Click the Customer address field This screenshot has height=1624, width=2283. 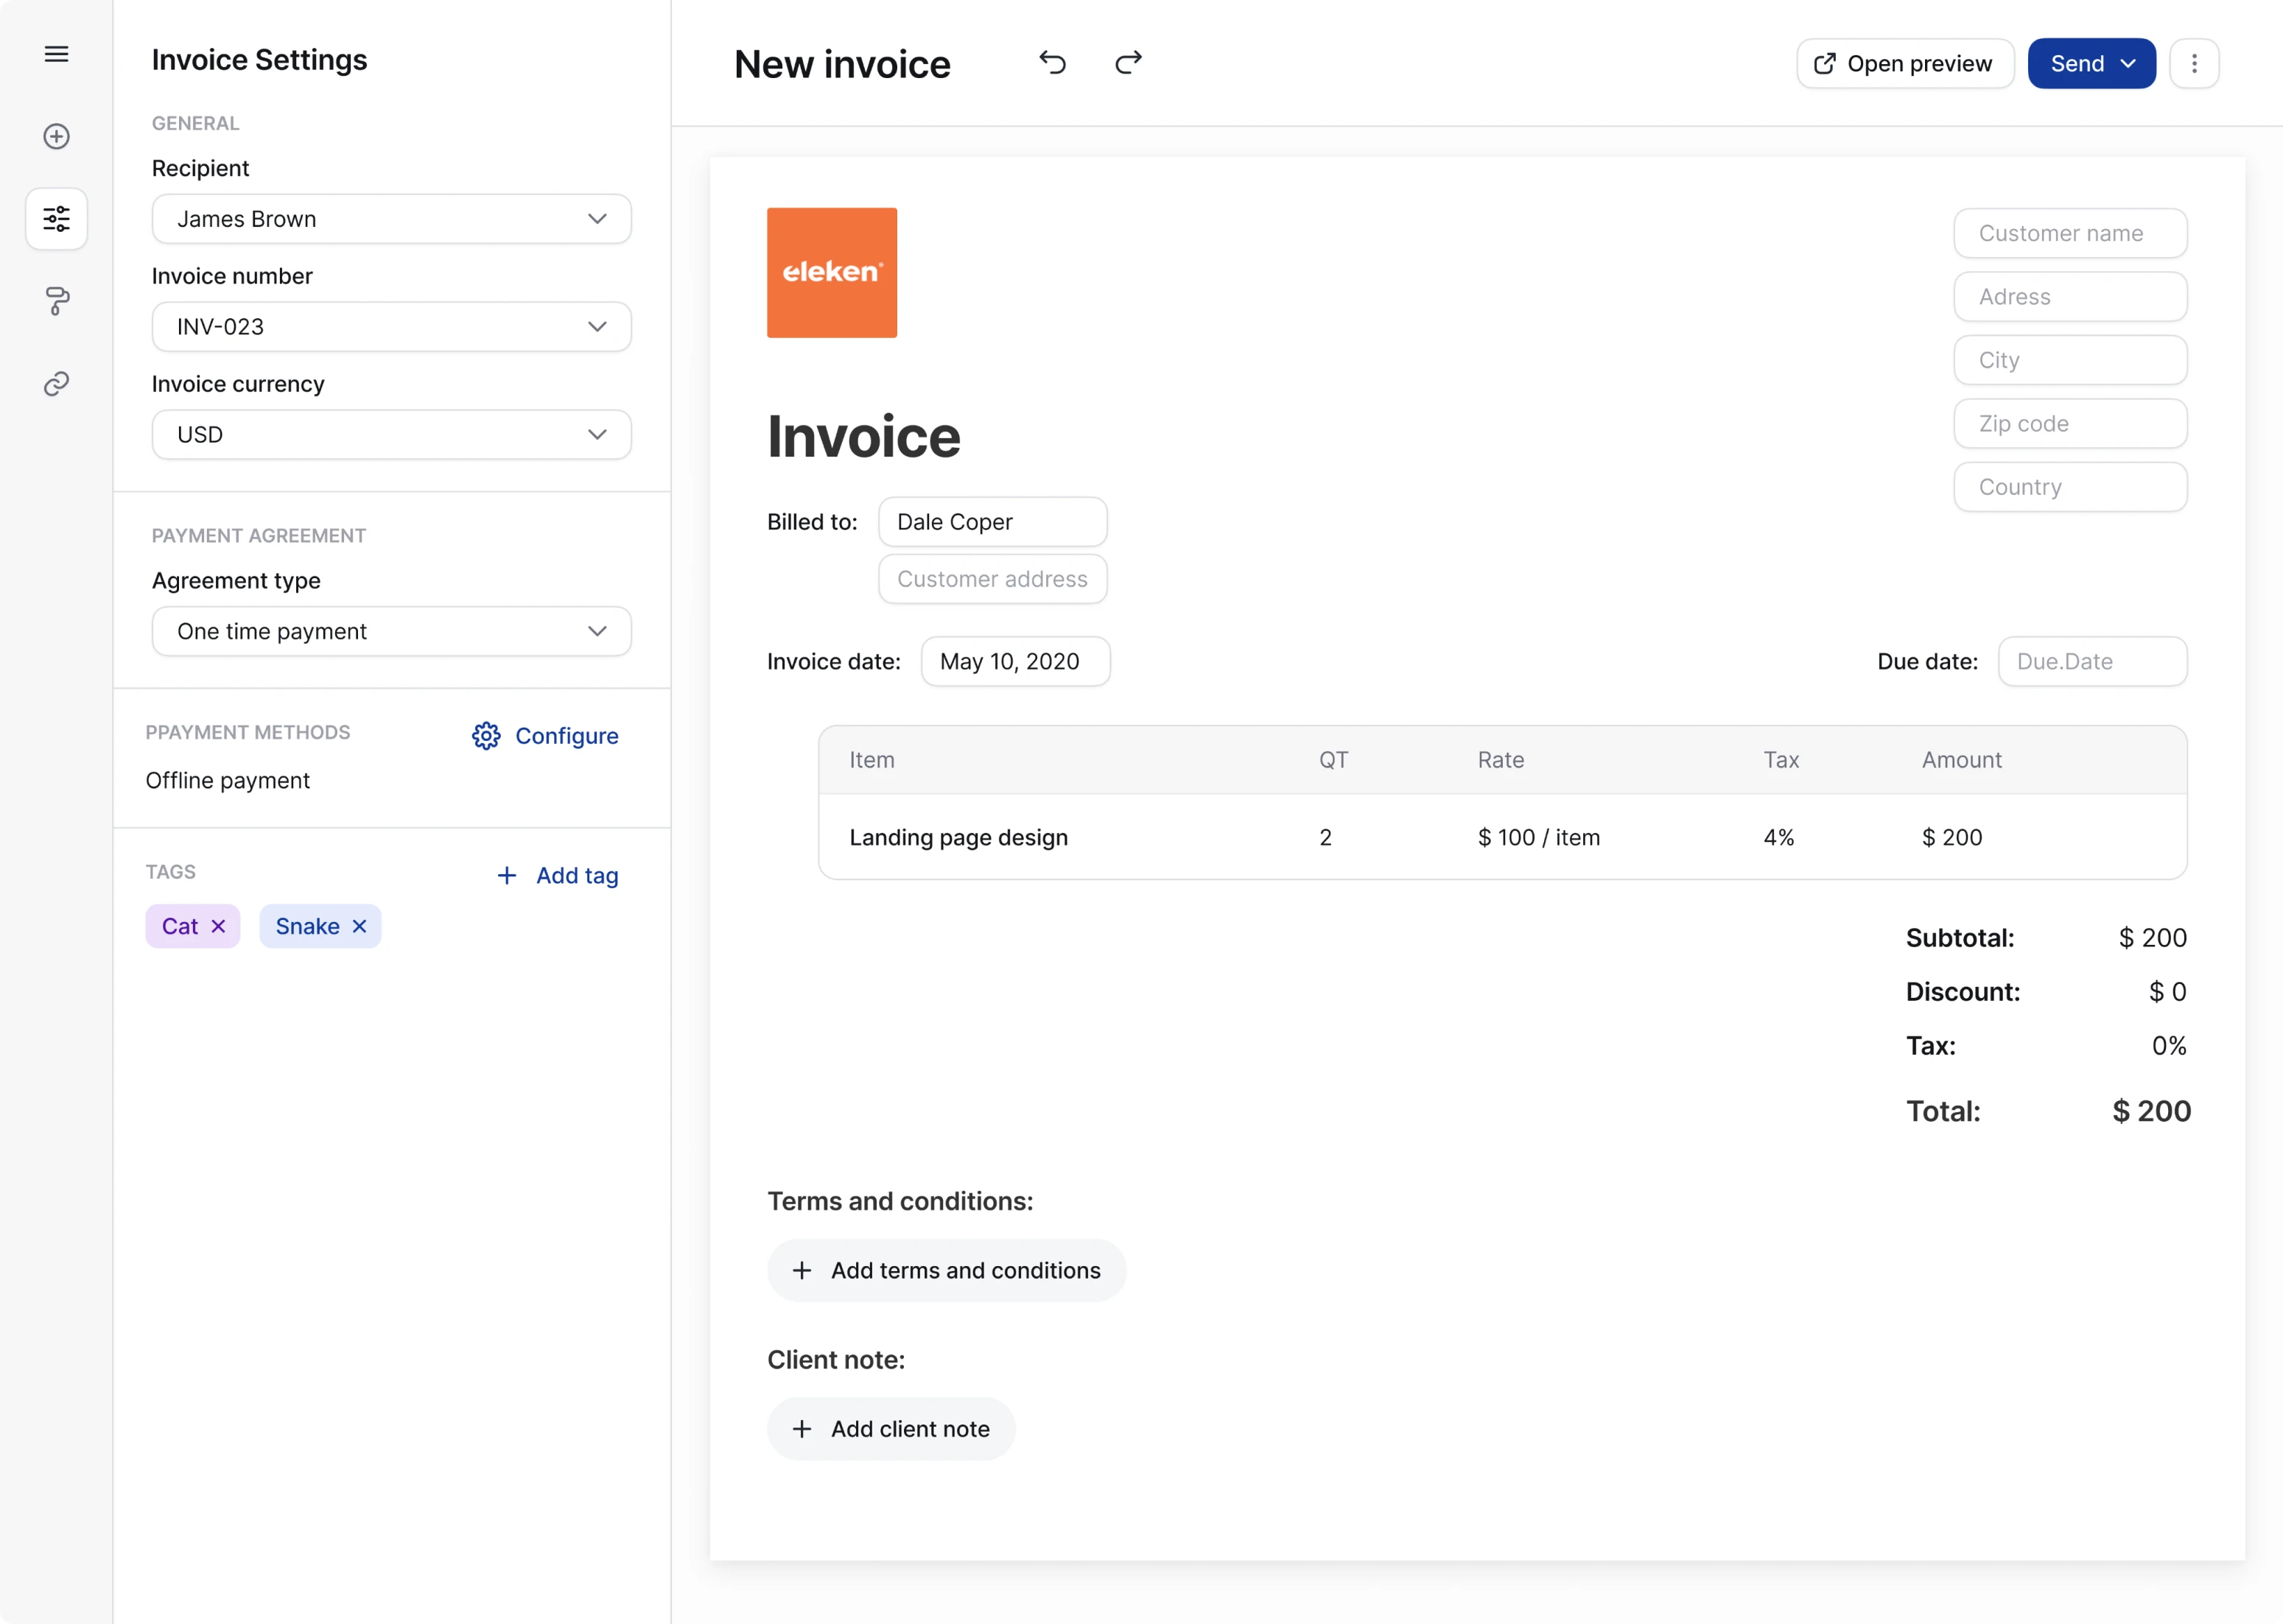[x=992, y=579]
